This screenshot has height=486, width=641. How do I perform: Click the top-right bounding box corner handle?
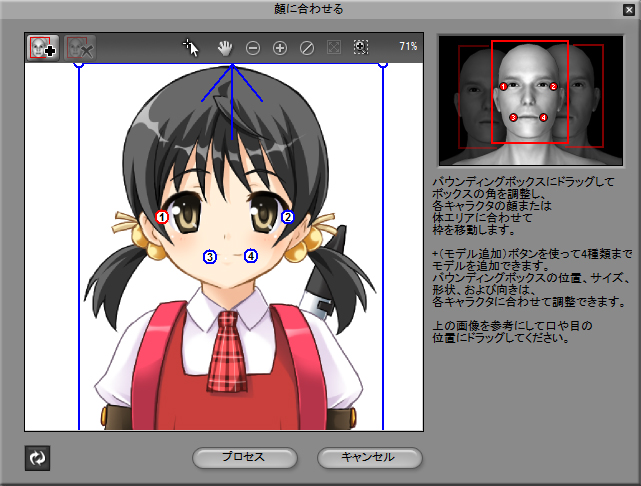383,65
